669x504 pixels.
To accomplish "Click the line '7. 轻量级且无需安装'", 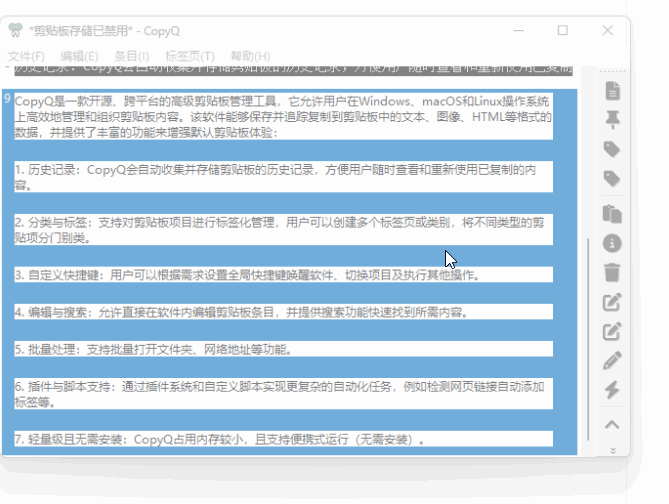I will [x=283, y=439].
